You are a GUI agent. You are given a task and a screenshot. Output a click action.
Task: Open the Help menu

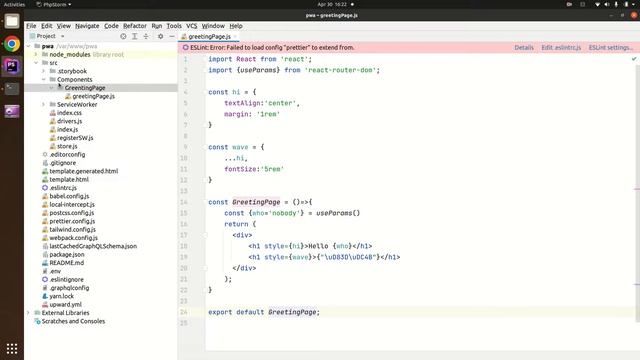(x=236, y=26)
